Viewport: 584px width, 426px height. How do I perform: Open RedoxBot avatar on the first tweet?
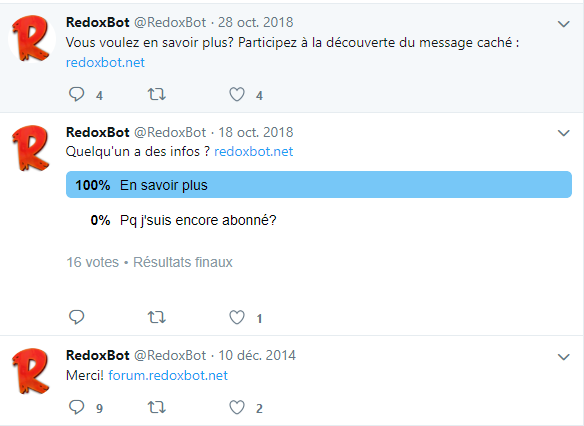pyautogui.click(x=31, y=38)
